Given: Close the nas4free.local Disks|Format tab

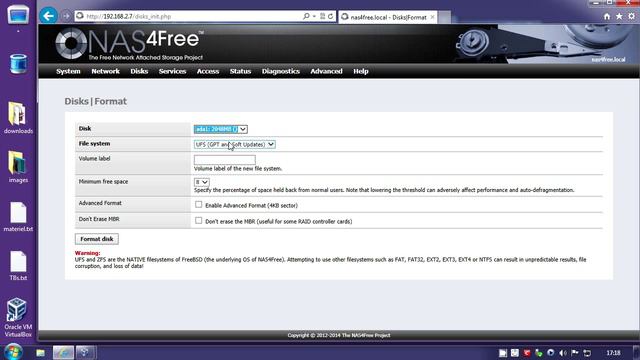Looking at the screenshot, I should (432, 17).
